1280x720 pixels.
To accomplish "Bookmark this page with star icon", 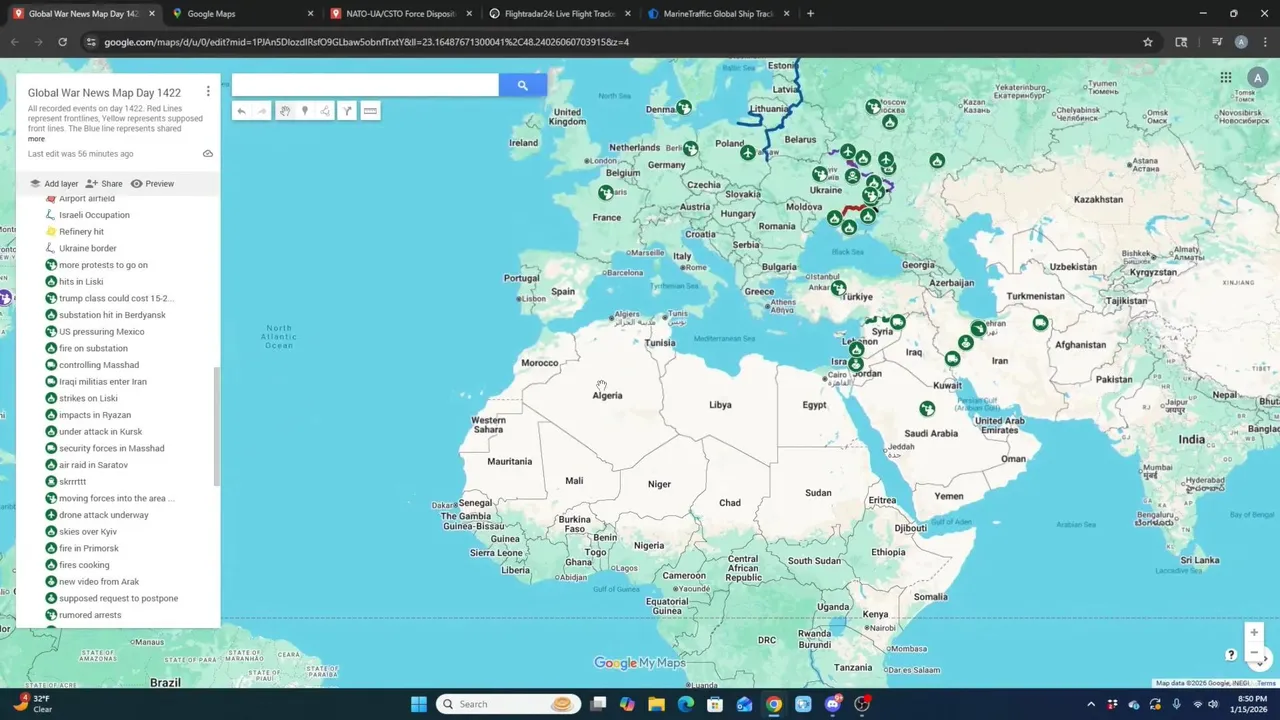I will [1148, 42].
